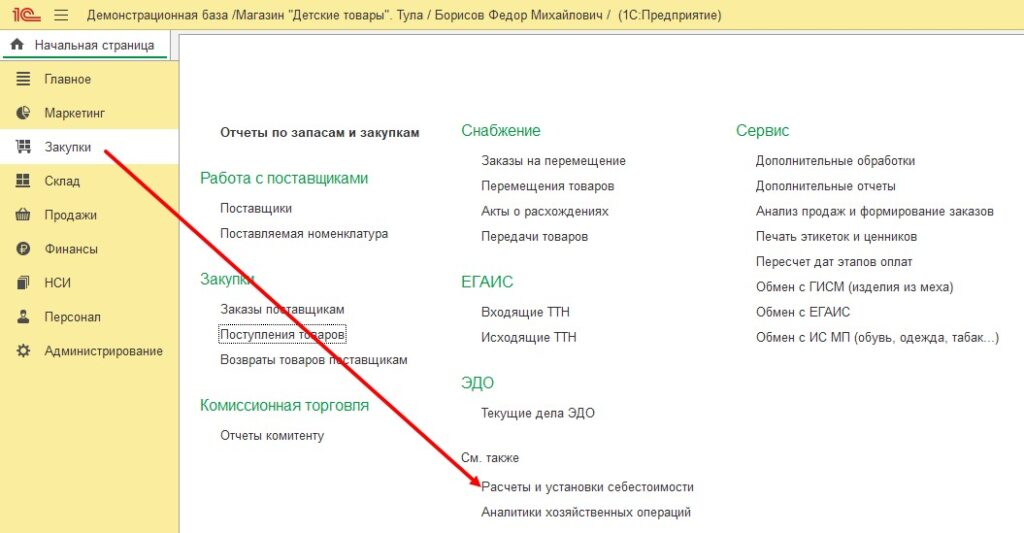Image resolution: width=1024 pixels, height=533 pixels.
Task: Open the Персонал section
Action: [72, 317]
